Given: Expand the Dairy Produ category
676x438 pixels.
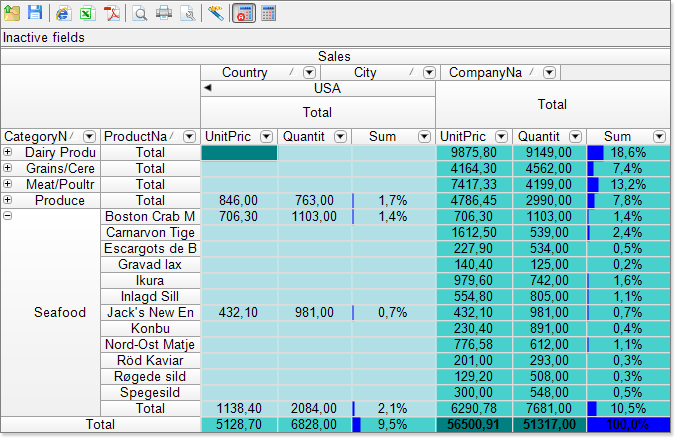Looking at the screenshot, I should point(7,152).
